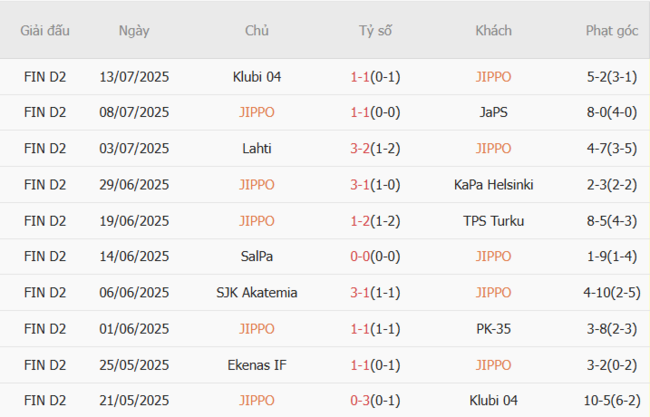This screenshot has height=417, width=650.
Task: Click the Giải đấu column header
Action: 45,31
